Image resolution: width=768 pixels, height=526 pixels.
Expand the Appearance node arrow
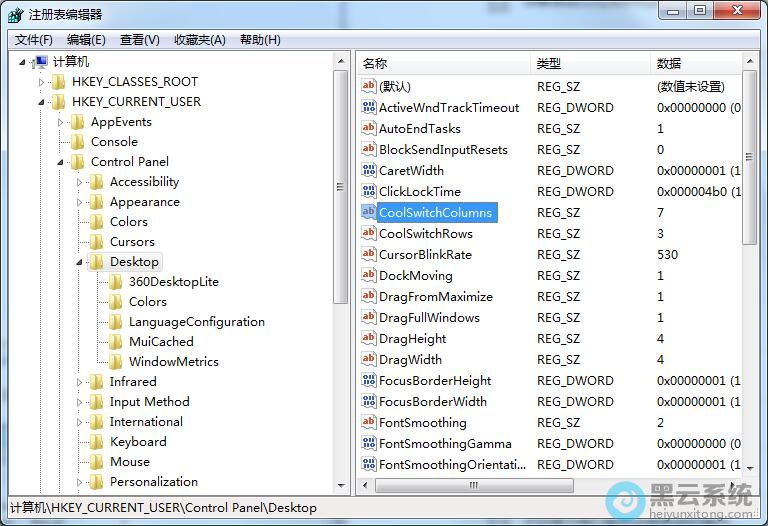point(80,202)
